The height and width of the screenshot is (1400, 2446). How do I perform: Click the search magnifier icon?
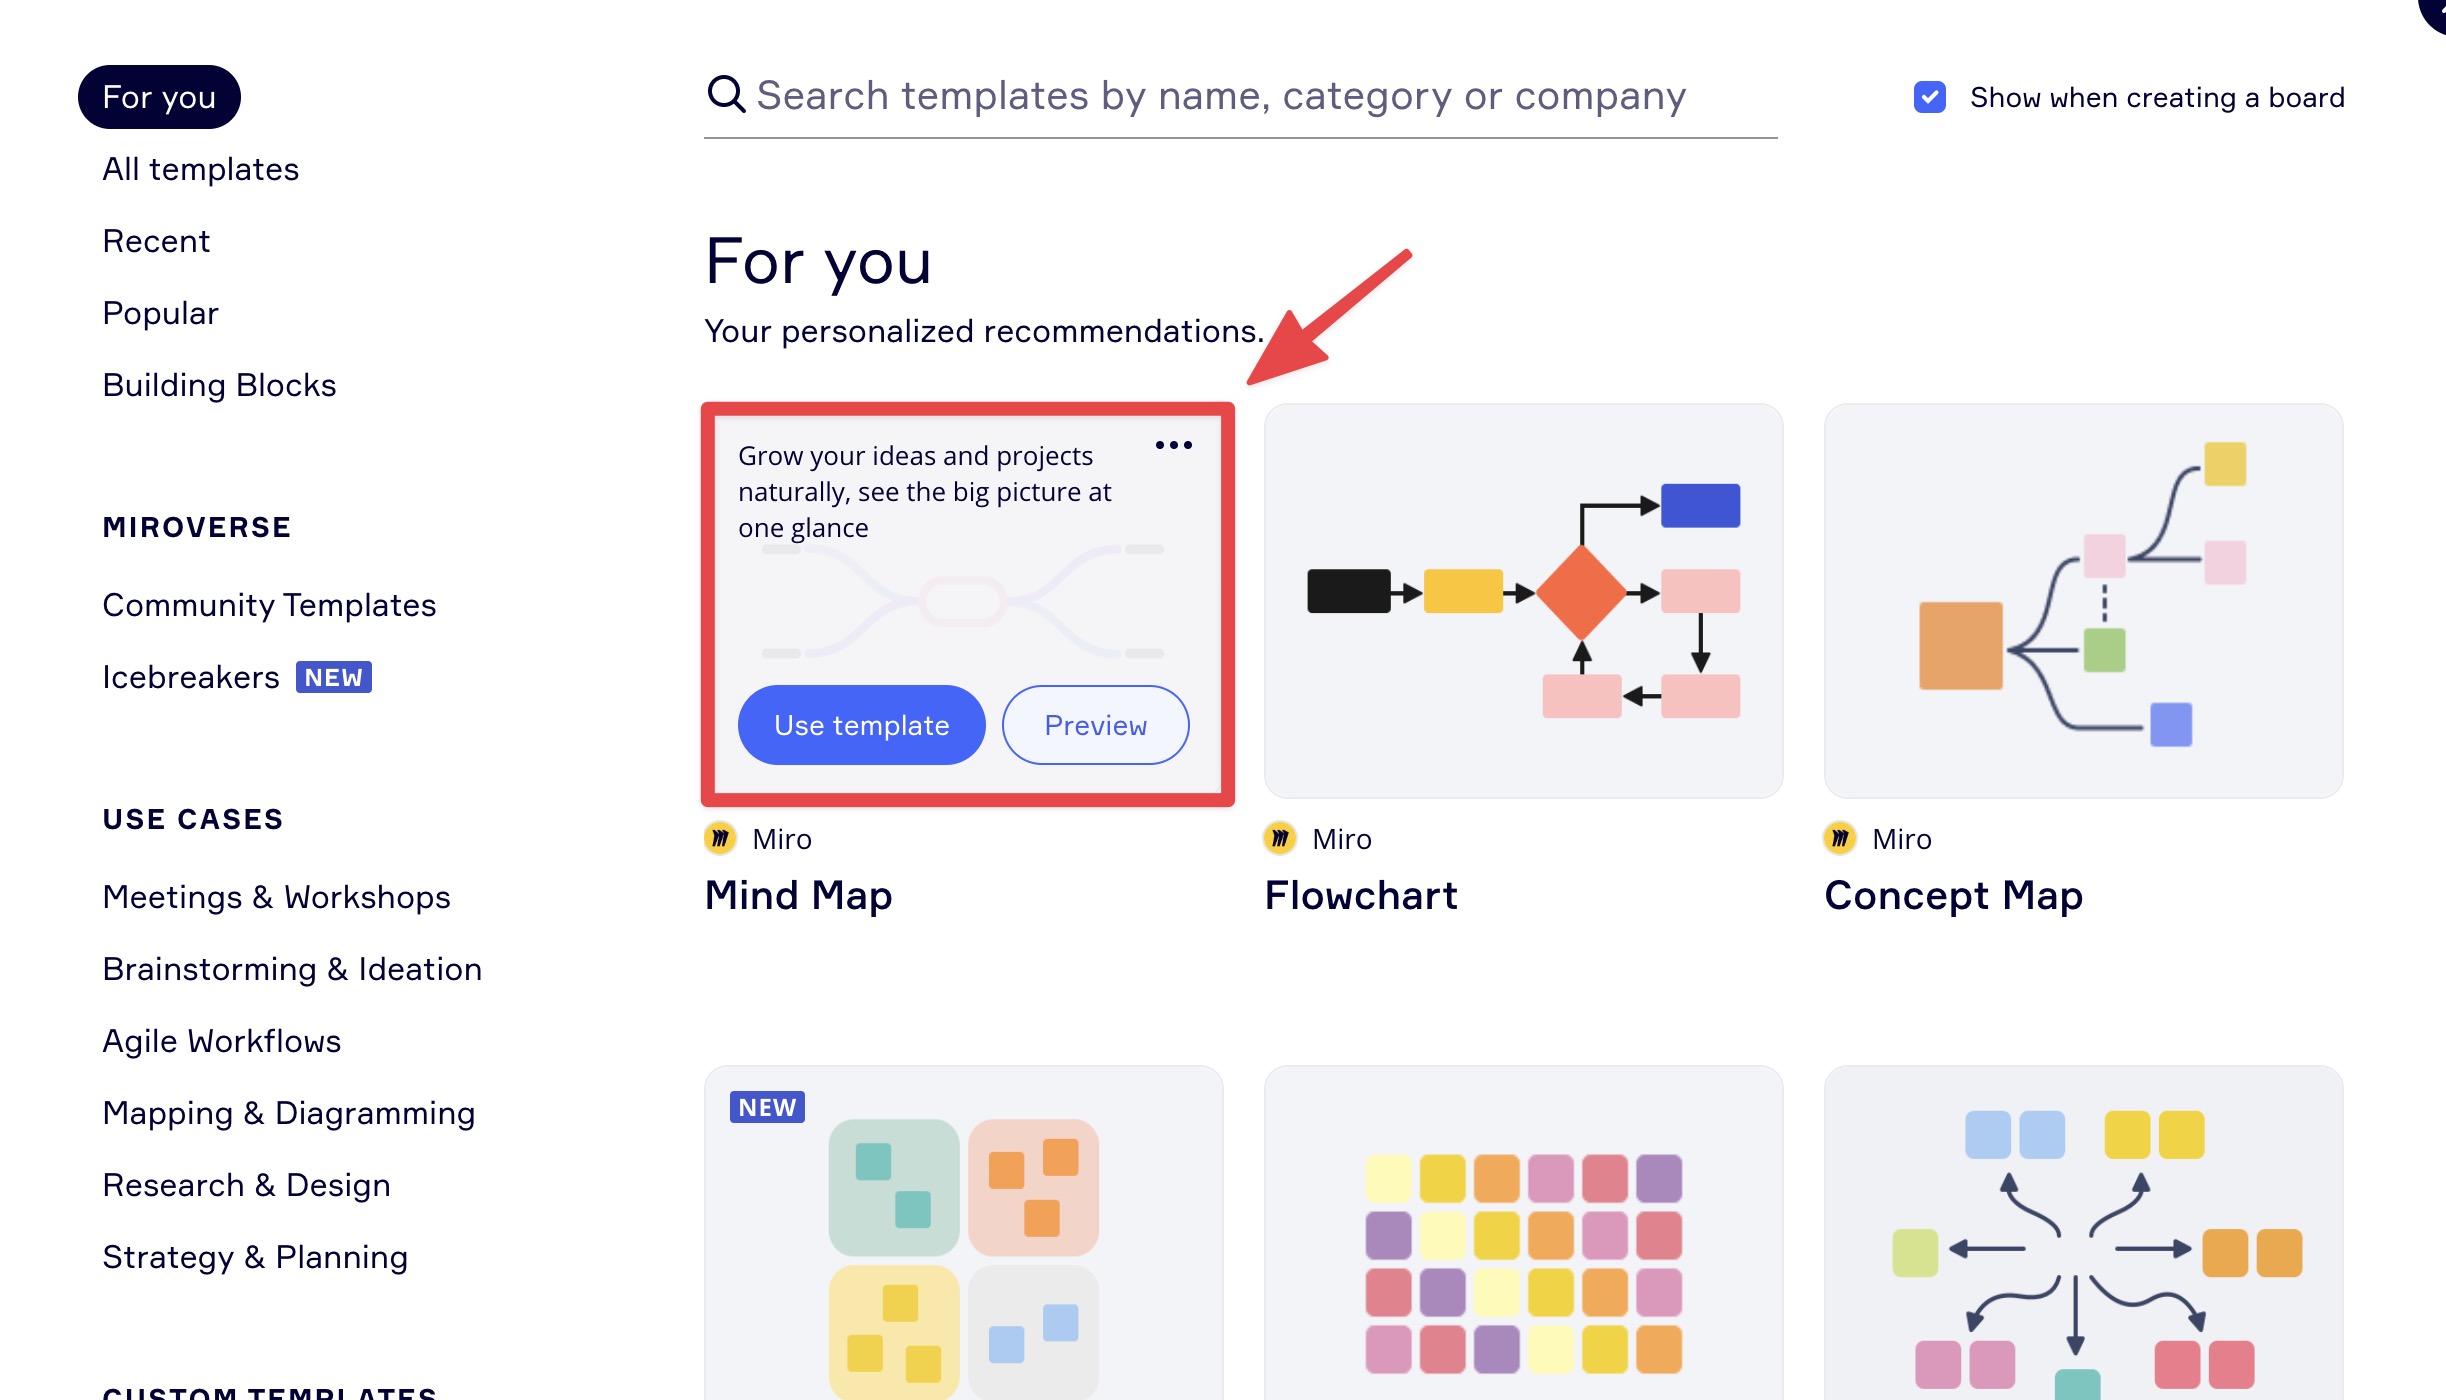click(726, 95)
